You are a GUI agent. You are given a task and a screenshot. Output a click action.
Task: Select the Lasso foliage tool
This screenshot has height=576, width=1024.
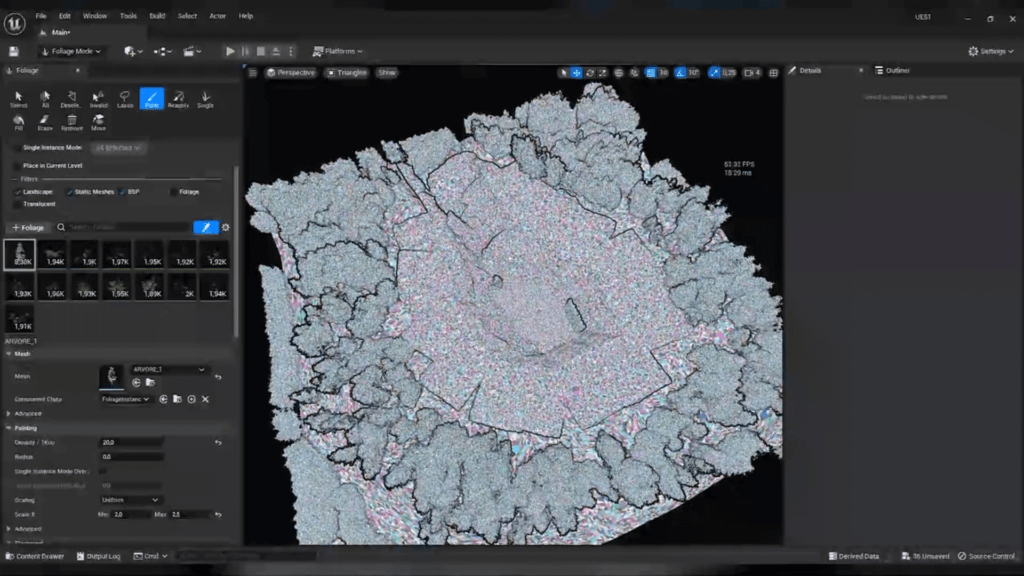coord(125,99)
